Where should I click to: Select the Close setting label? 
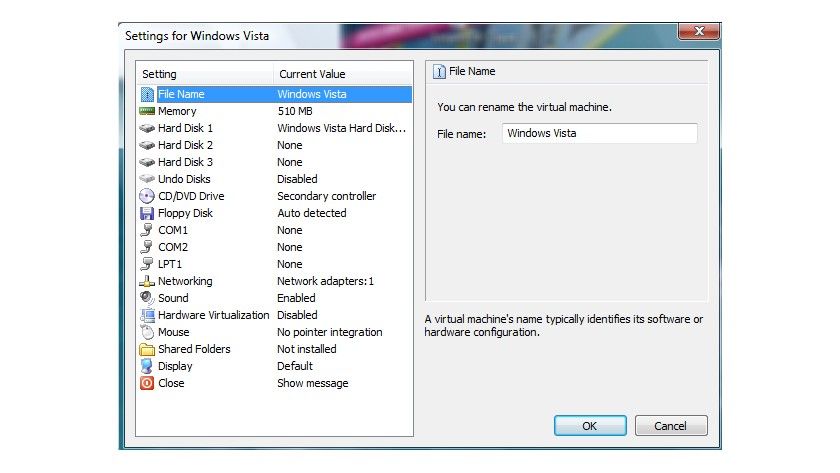click(171, 383)
